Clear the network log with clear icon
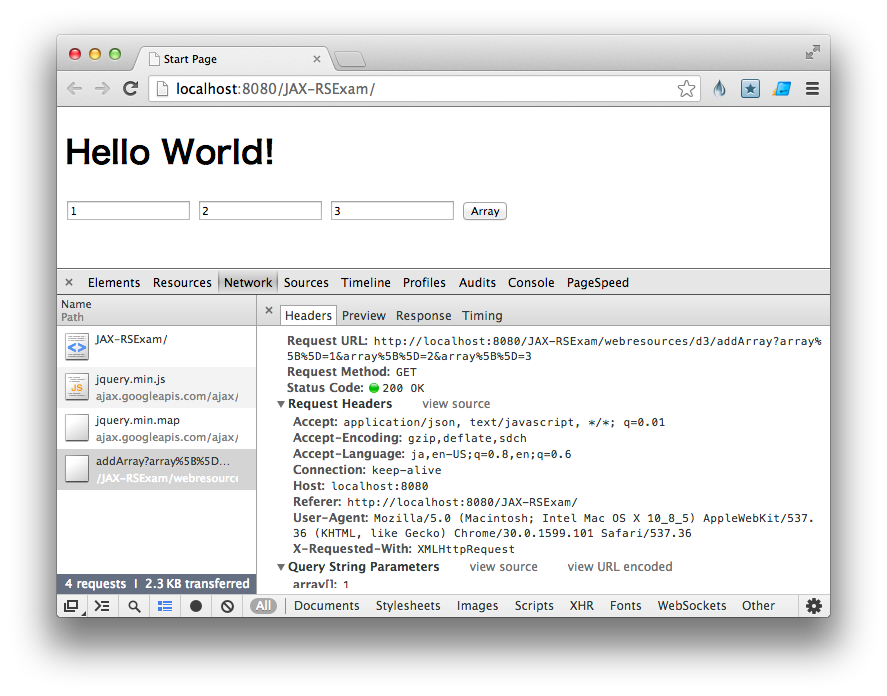Viewport: 887px width, 696px height. (x=227, y=605)
